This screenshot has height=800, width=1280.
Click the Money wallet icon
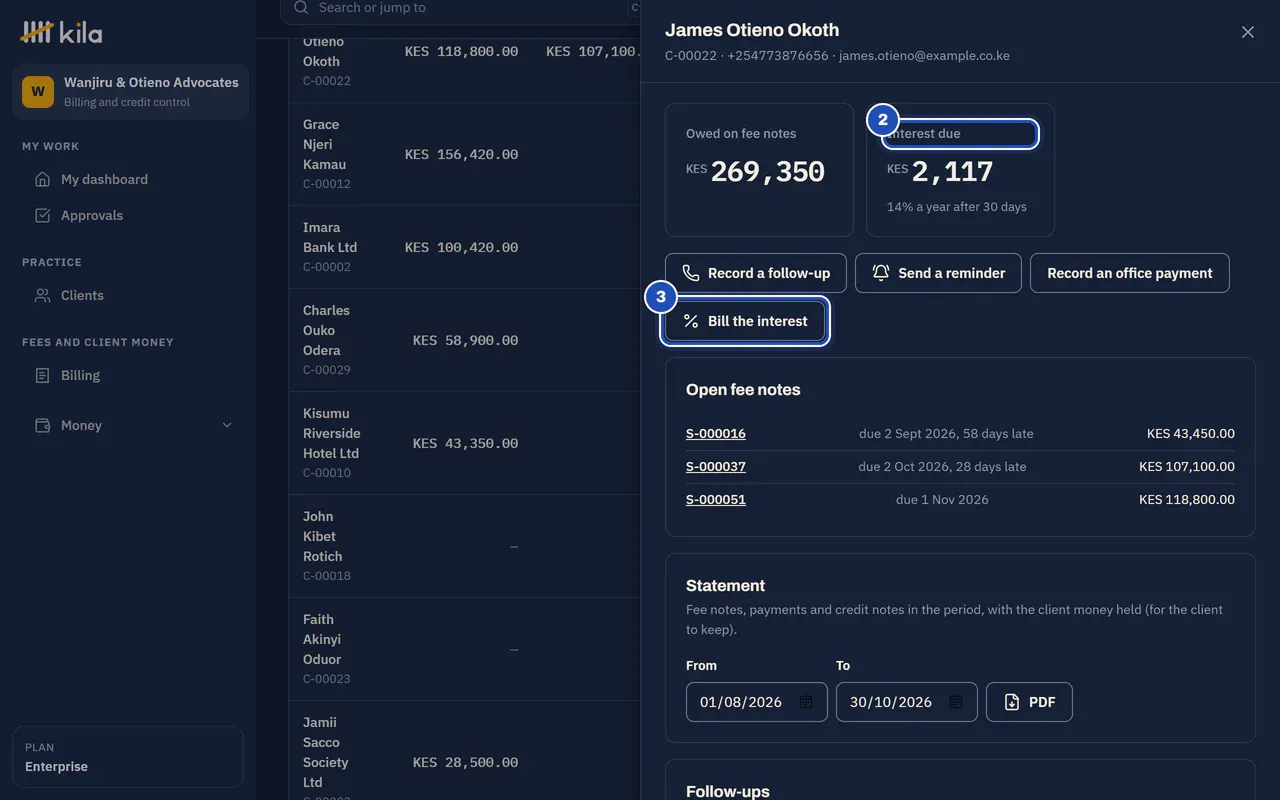tap(42, 425)
